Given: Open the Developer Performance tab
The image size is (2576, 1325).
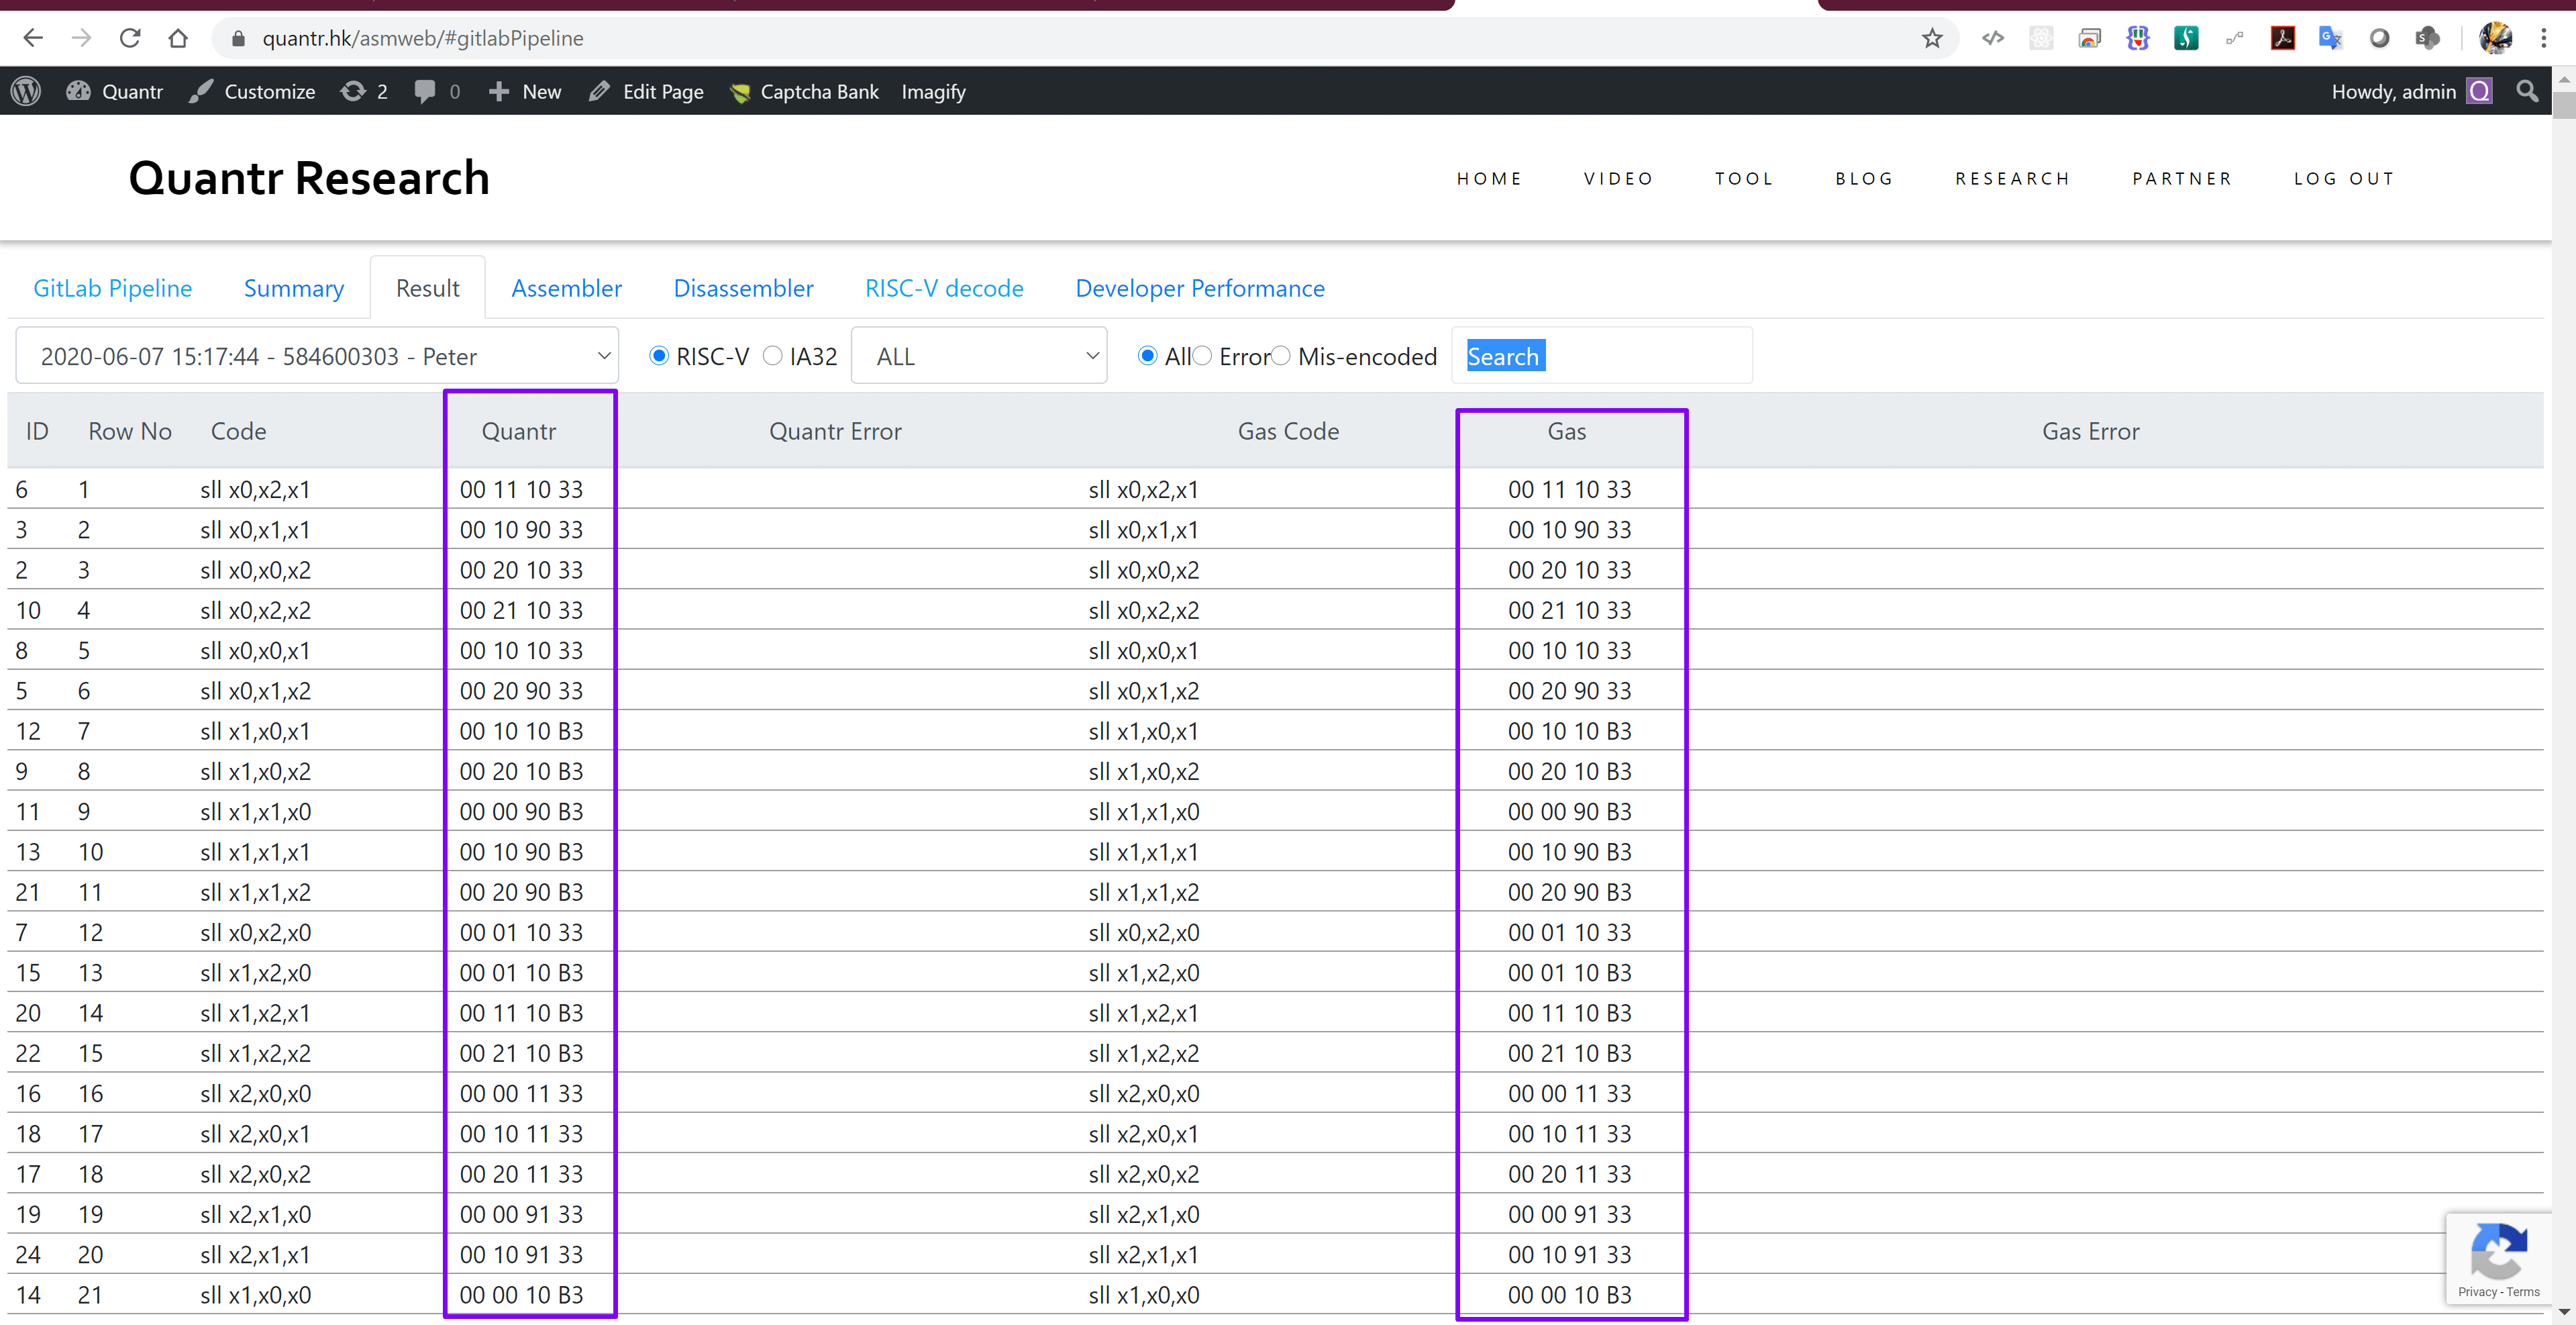Looking at the screenshot, I should [x=1200, y=288].
